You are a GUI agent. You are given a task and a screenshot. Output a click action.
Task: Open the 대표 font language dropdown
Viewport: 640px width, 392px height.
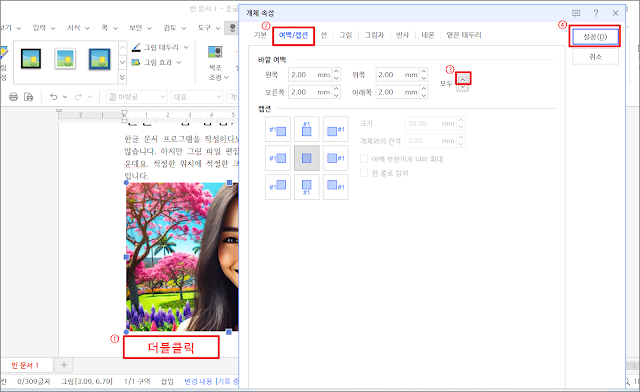(198, 97)
